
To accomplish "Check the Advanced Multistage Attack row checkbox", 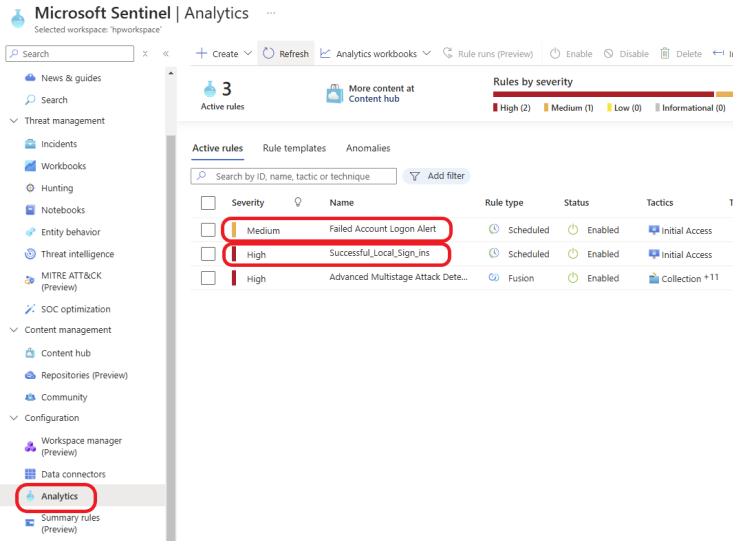I will point(208,278).
